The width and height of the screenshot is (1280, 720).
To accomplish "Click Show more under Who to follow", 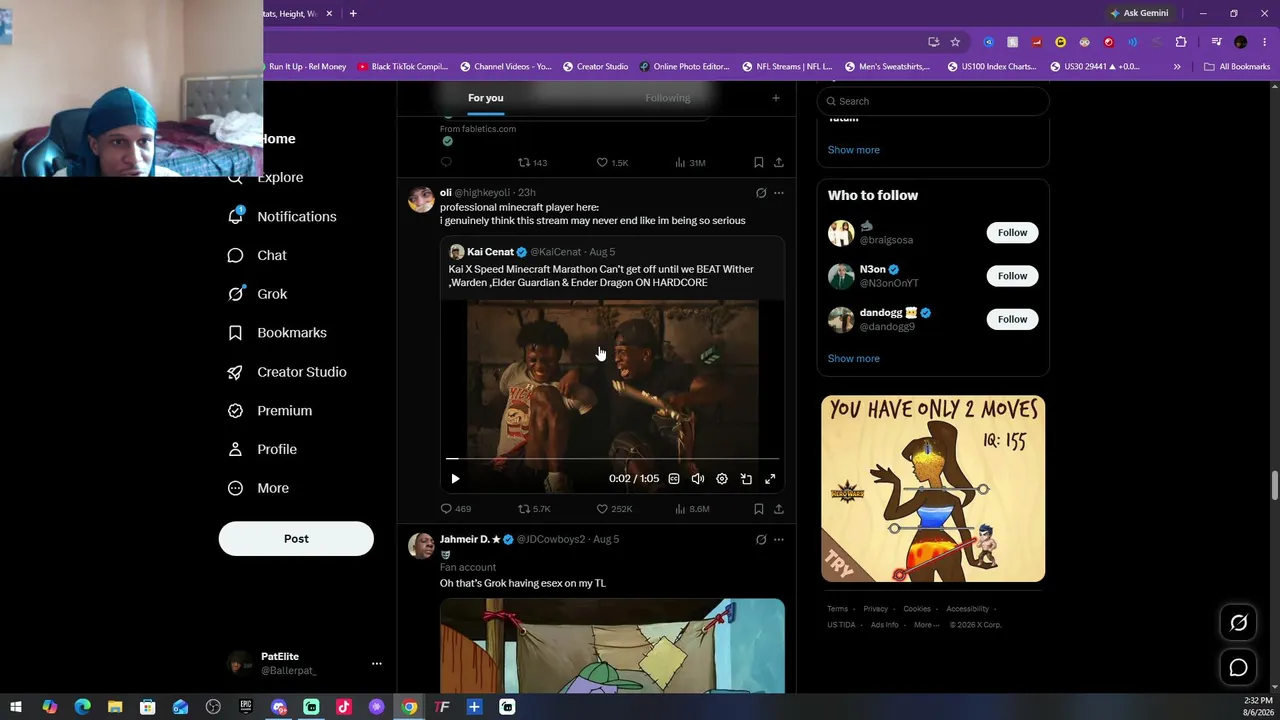I will (854, 358).
